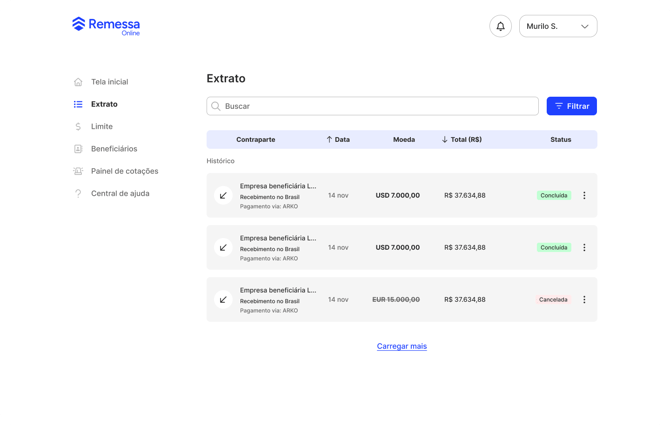This screenshot has width=670, height=425.
Task: Open the three-dot menu for the cancelled transaction
Action: coord(584,299)
